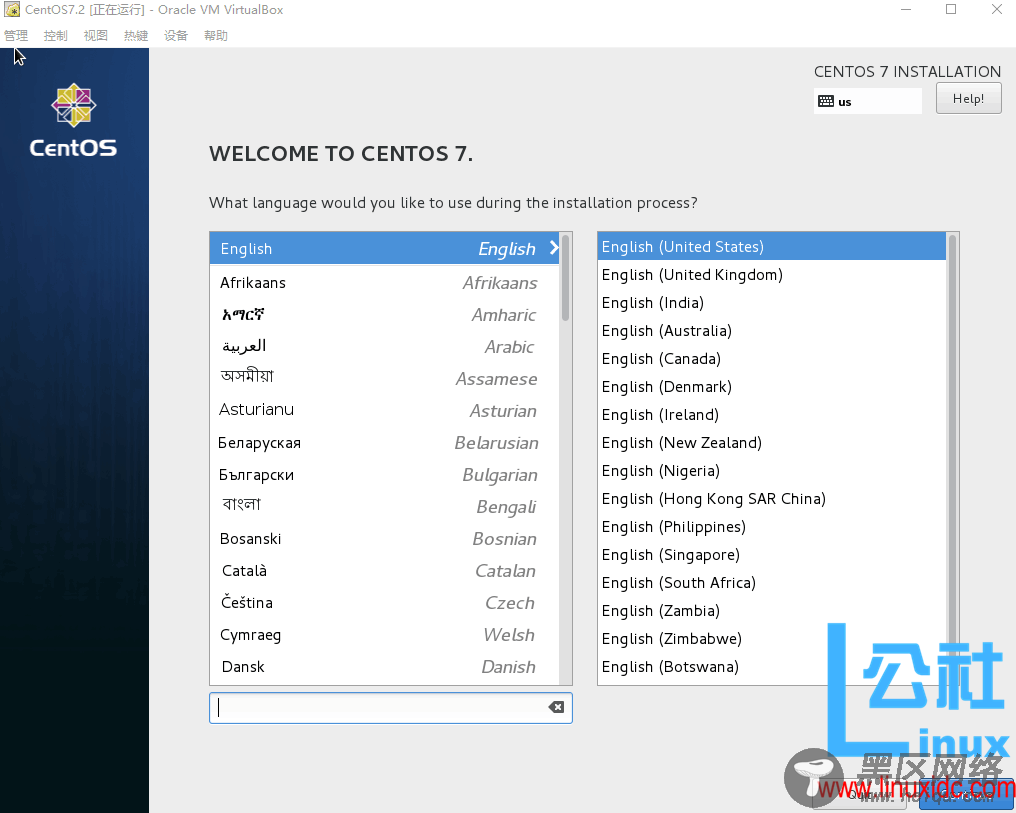1016x813 pixels.
Task: Select Bosanski in the language list
Action: (x=384, y=538)
